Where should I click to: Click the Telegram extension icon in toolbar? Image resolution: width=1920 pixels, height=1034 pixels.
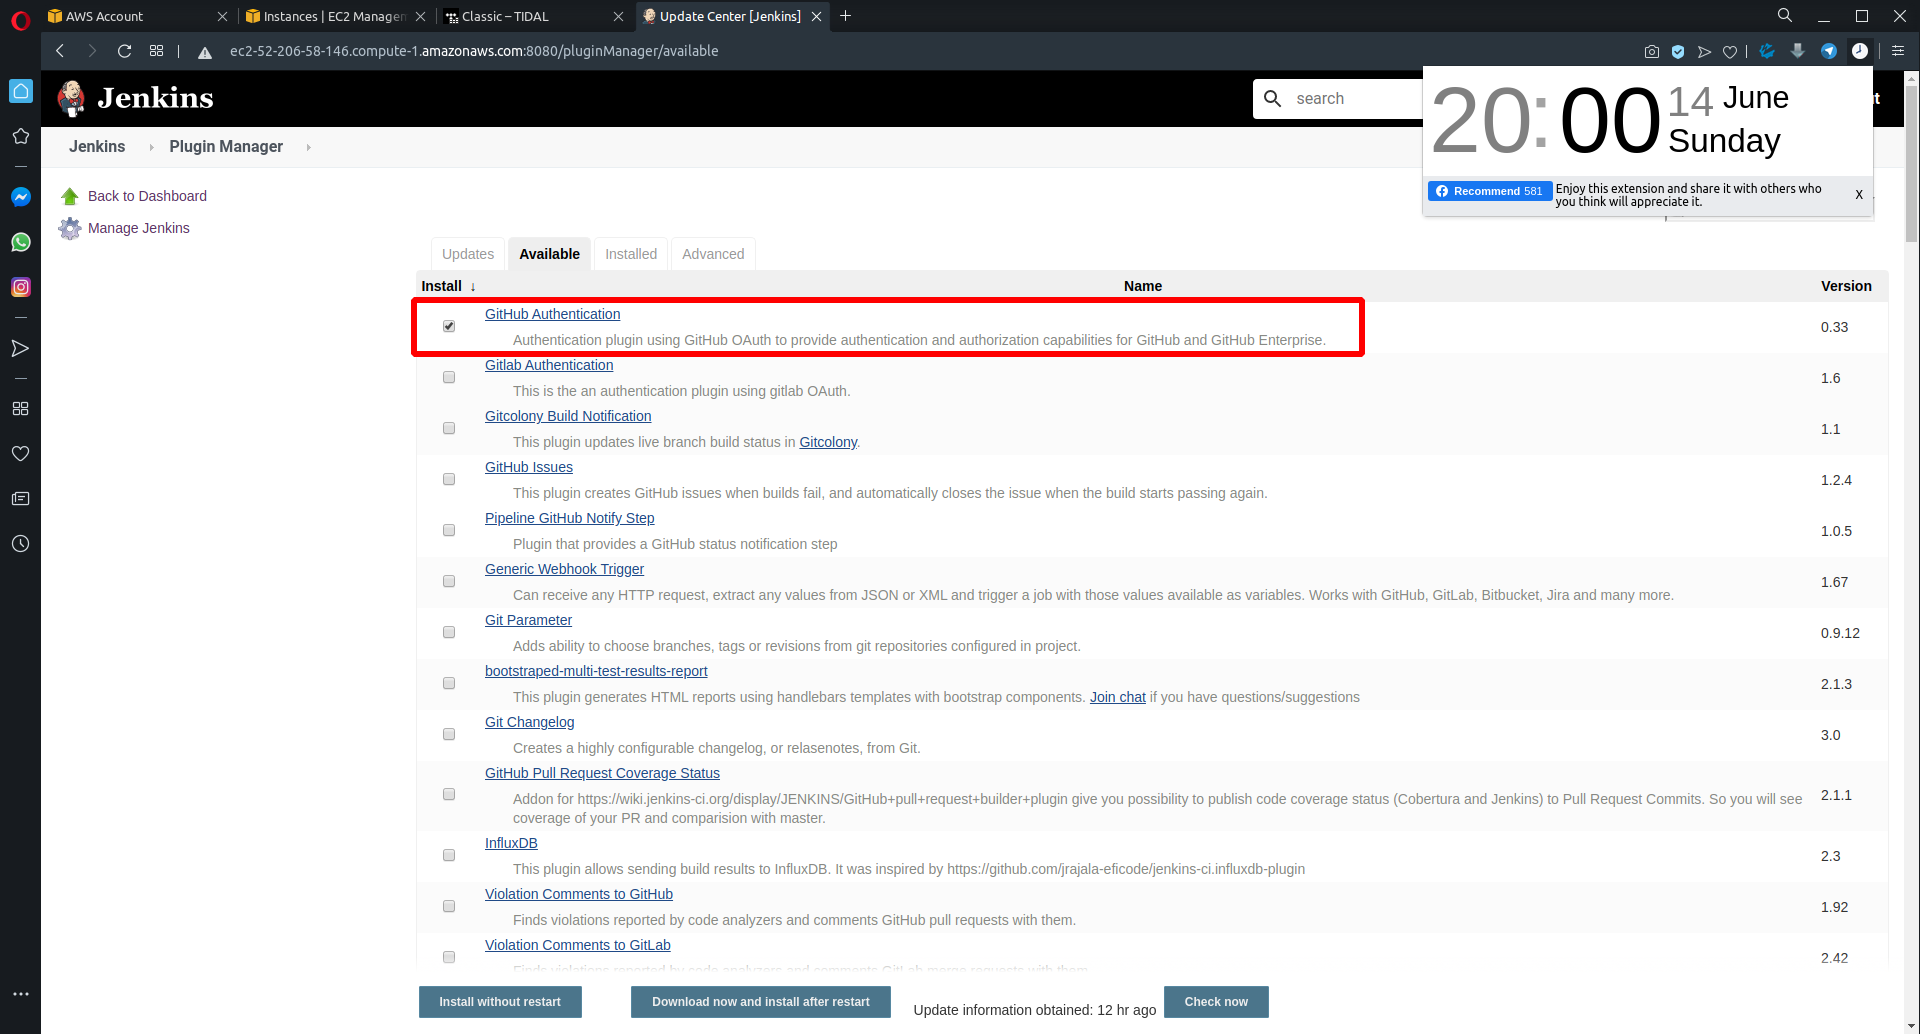pos(1829,51)
